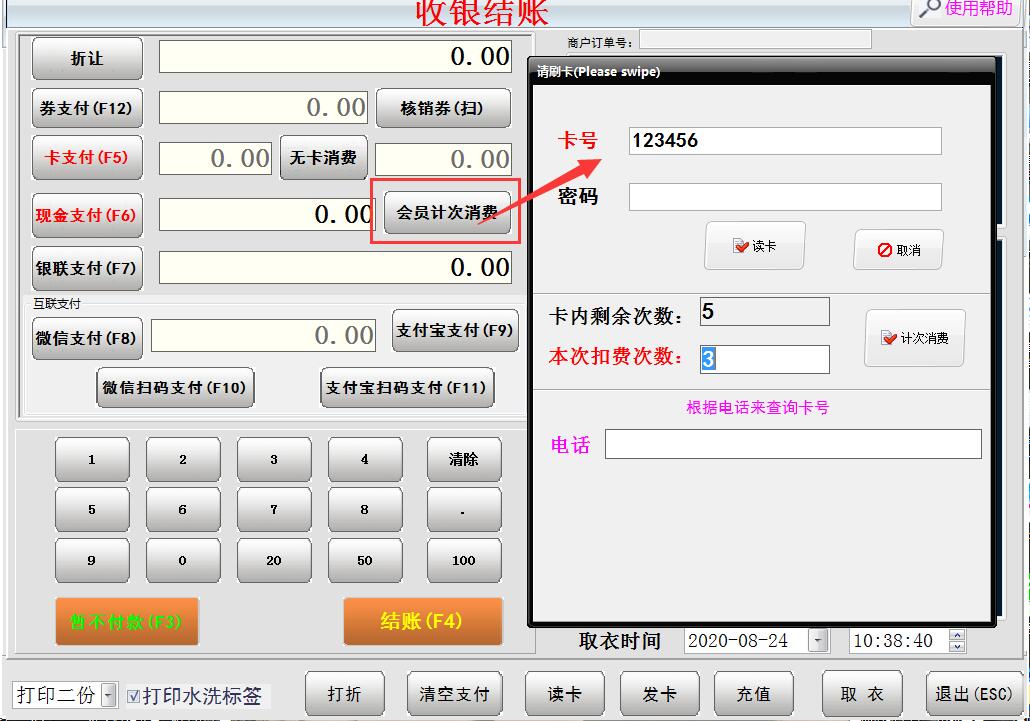Click the 暂不付款(F3) button
The image size is (1030, 721).
pyautogui.click(x=126, y=622)
